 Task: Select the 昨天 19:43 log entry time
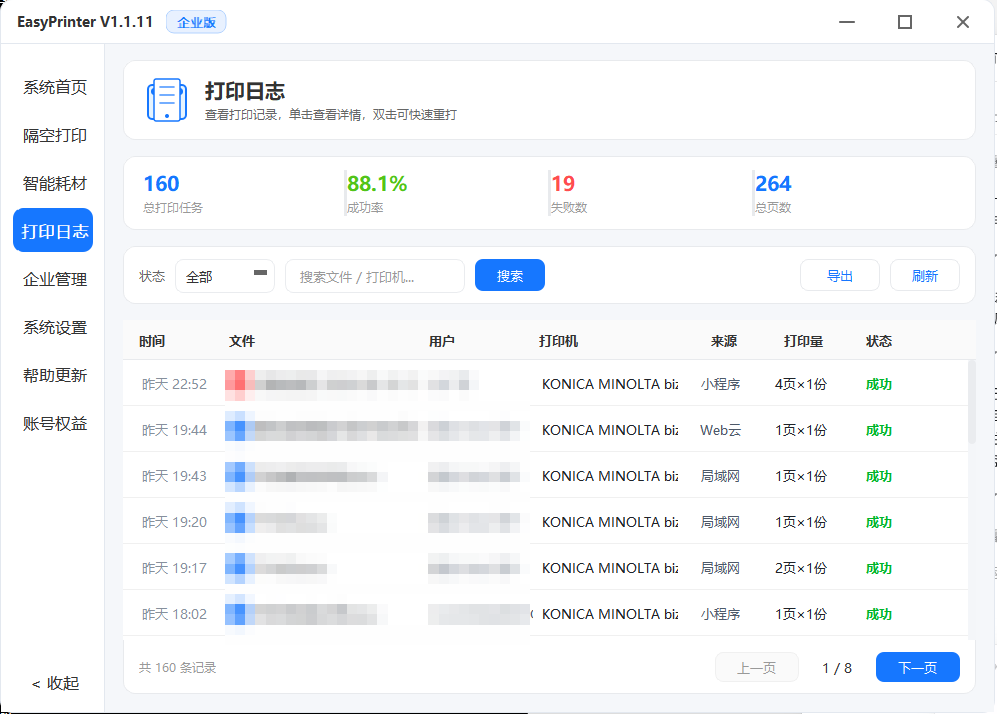174,476
